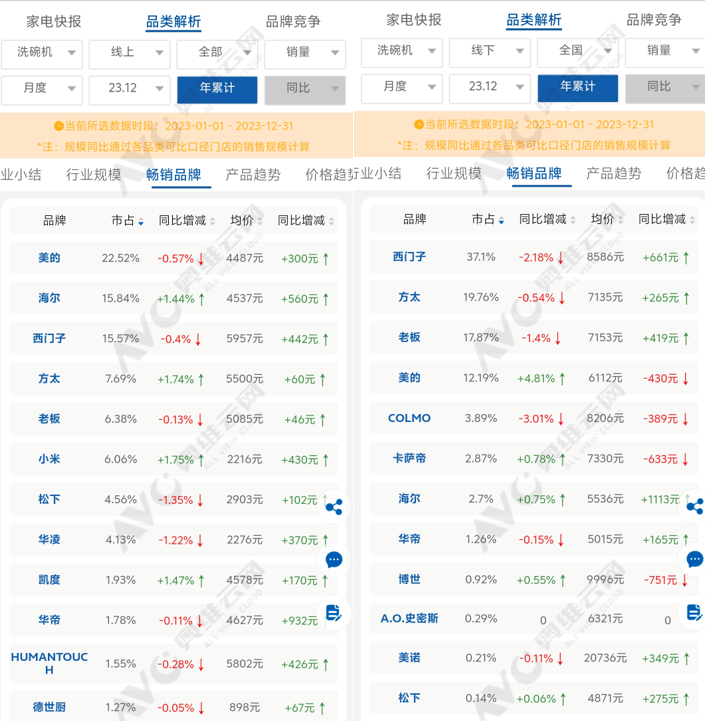The height and width of the screenshot is (721, 705).
Task: Open HUMANTOUCH brand link
Action: click(x=49, y=664)
